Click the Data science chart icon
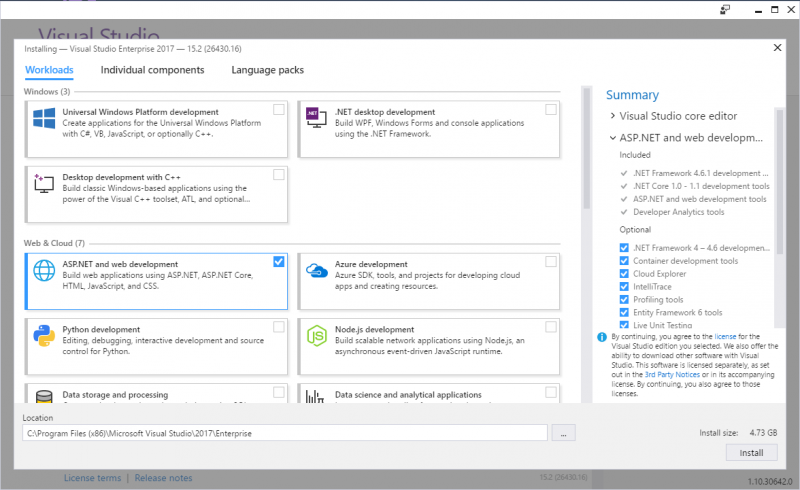Viewport: 800px width, 490px height. 315,397
